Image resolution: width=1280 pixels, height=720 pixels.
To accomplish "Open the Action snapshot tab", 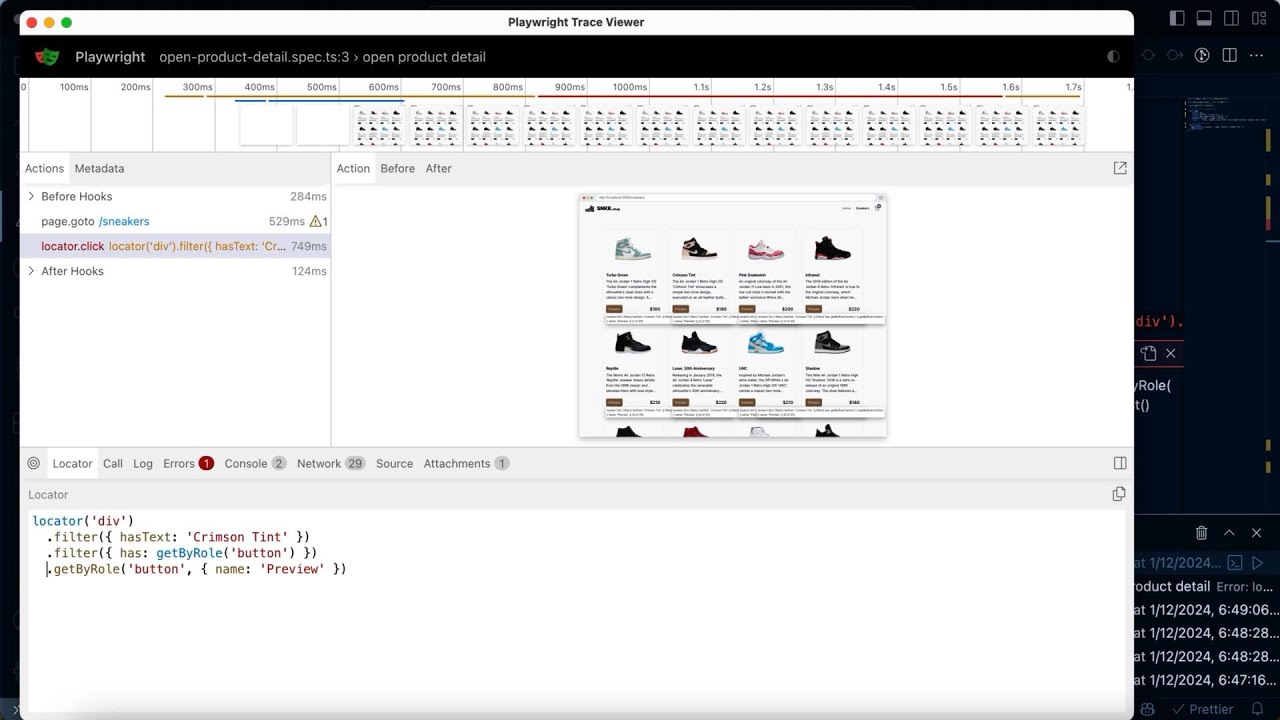I will 353,168.
